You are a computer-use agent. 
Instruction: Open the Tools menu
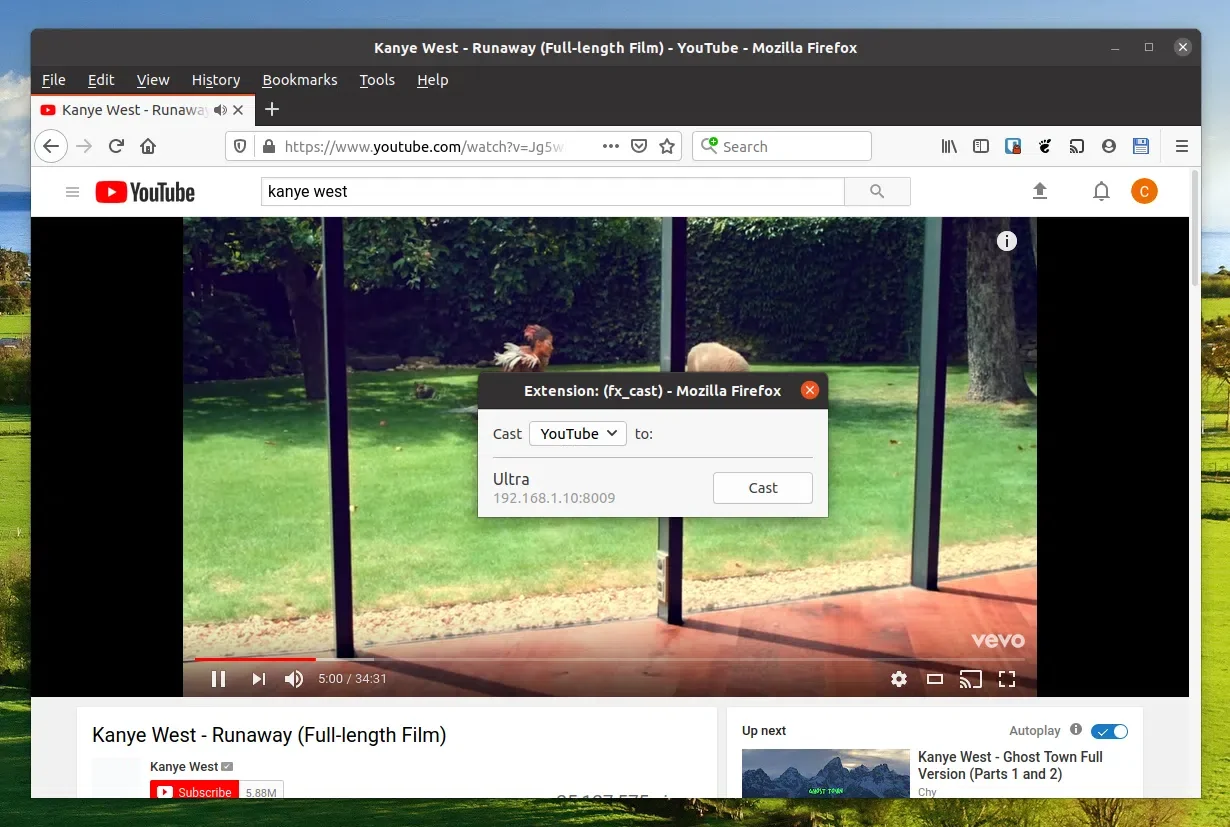[x=377, y=80]
